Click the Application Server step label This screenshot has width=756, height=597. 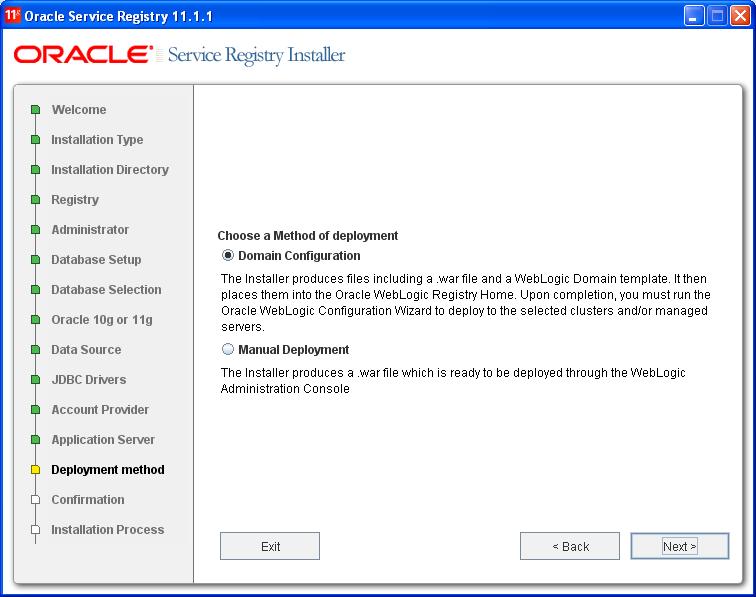(103, 440)
